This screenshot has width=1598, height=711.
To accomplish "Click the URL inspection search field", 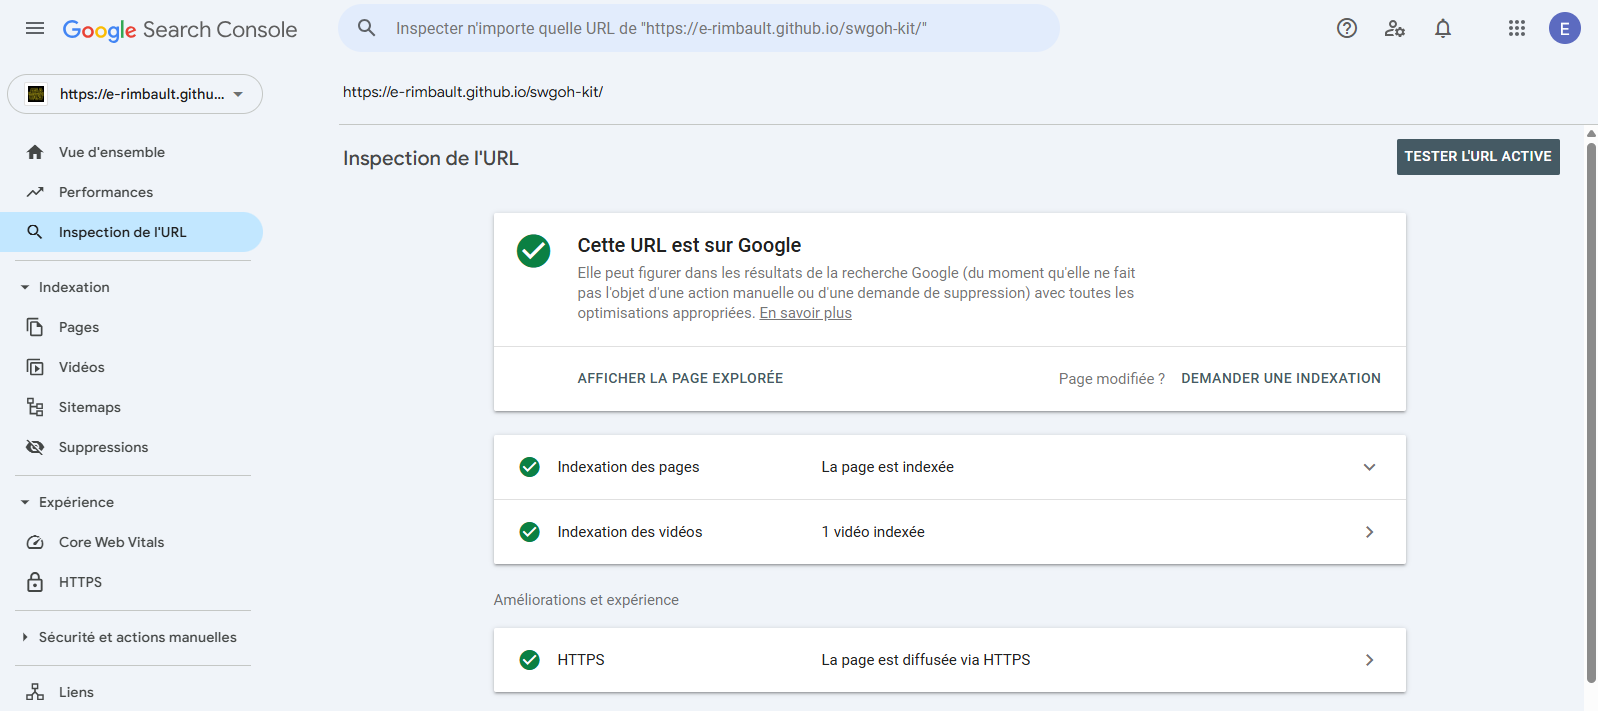I will (x=700, y=28).
